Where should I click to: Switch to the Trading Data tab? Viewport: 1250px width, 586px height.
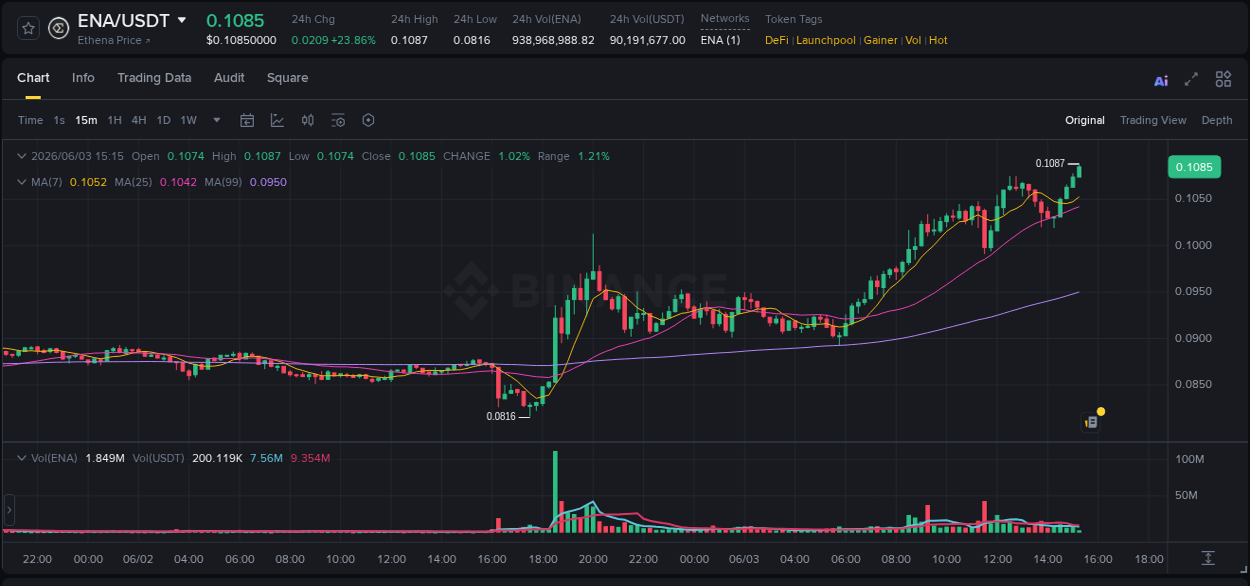tap(154, 78)
